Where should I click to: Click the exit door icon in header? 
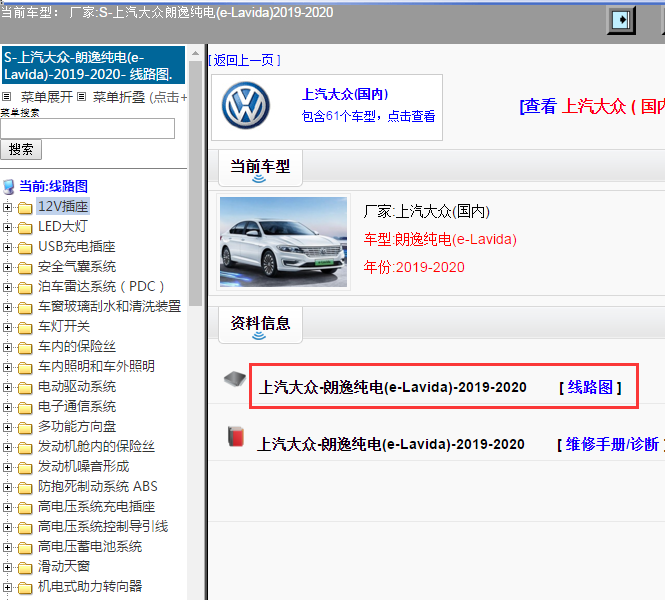tap(621, 20)
